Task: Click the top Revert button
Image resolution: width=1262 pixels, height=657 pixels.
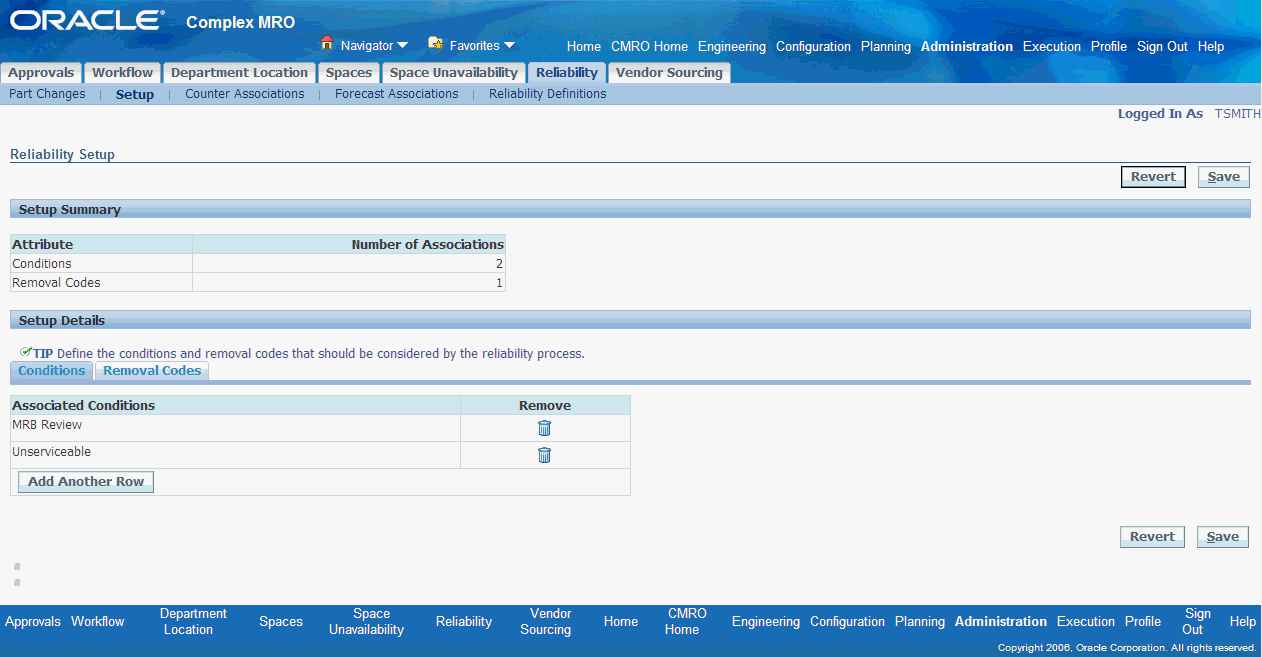Action: 1153,177
